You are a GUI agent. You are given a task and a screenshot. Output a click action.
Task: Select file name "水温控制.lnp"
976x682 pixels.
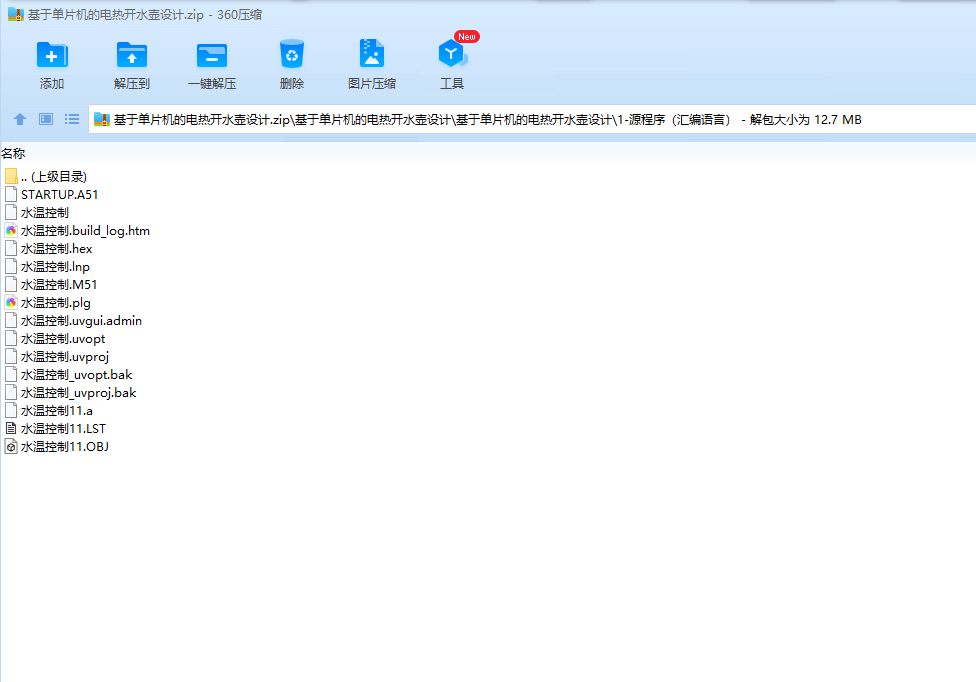pos(55,266)
